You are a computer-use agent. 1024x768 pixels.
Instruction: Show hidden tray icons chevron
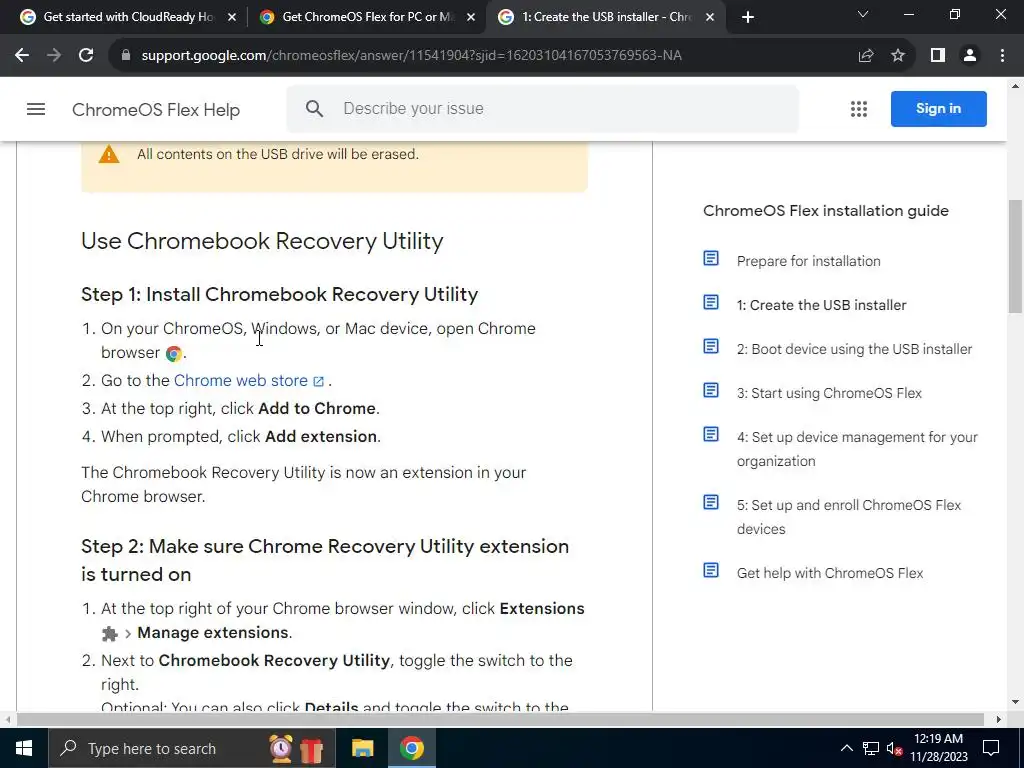(846, 748)
